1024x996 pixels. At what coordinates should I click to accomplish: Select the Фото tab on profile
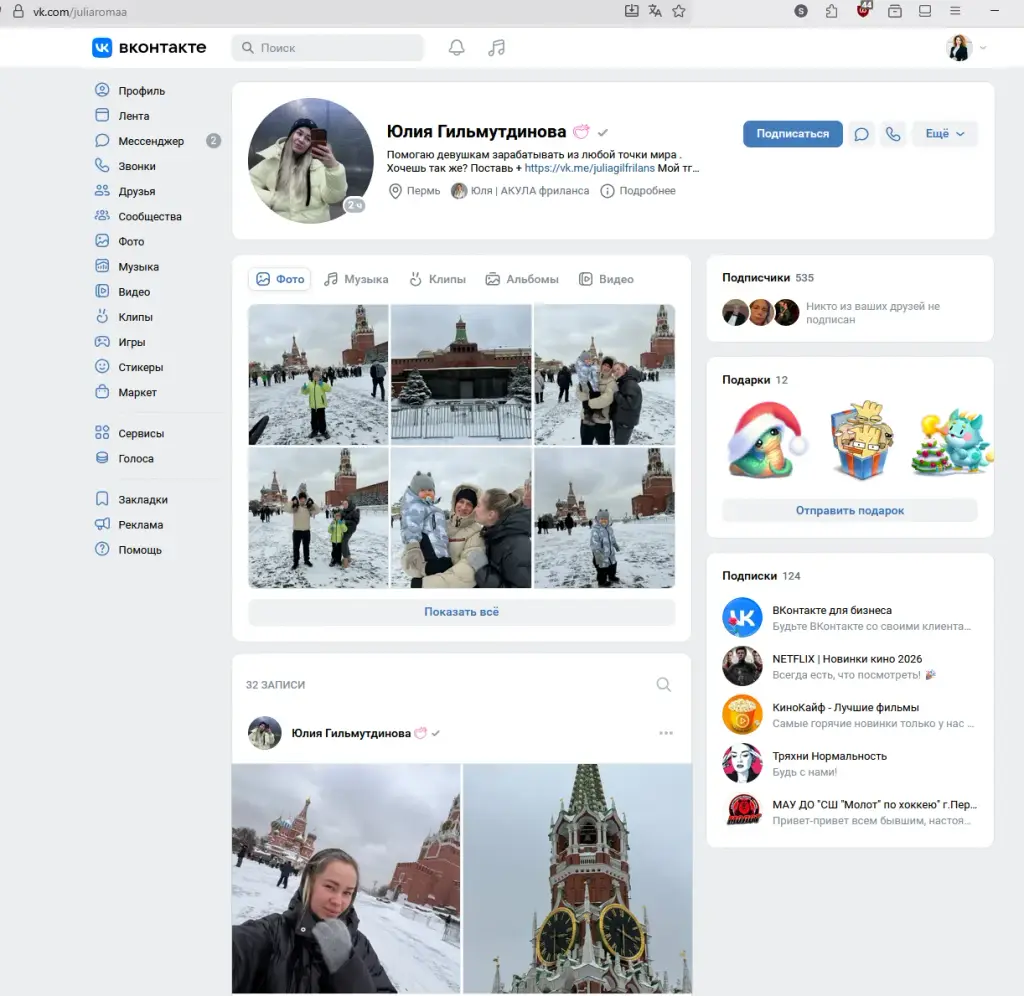(x=280, y=279)
